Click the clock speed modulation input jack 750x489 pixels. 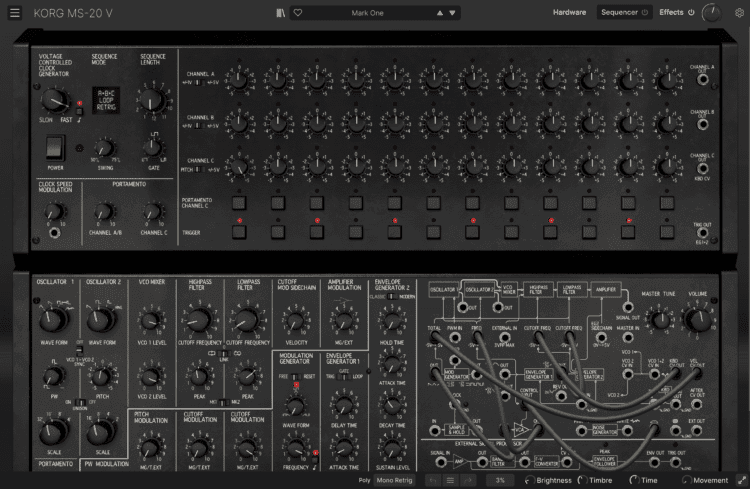tap(55, 233)
